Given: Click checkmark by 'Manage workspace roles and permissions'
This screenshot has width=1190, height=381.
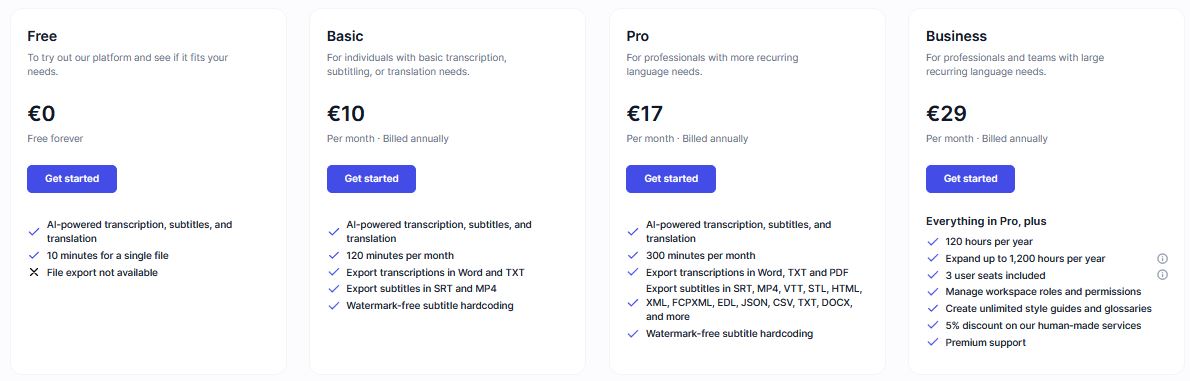Looking at the screenshot, I should click(x=933, y=292).
